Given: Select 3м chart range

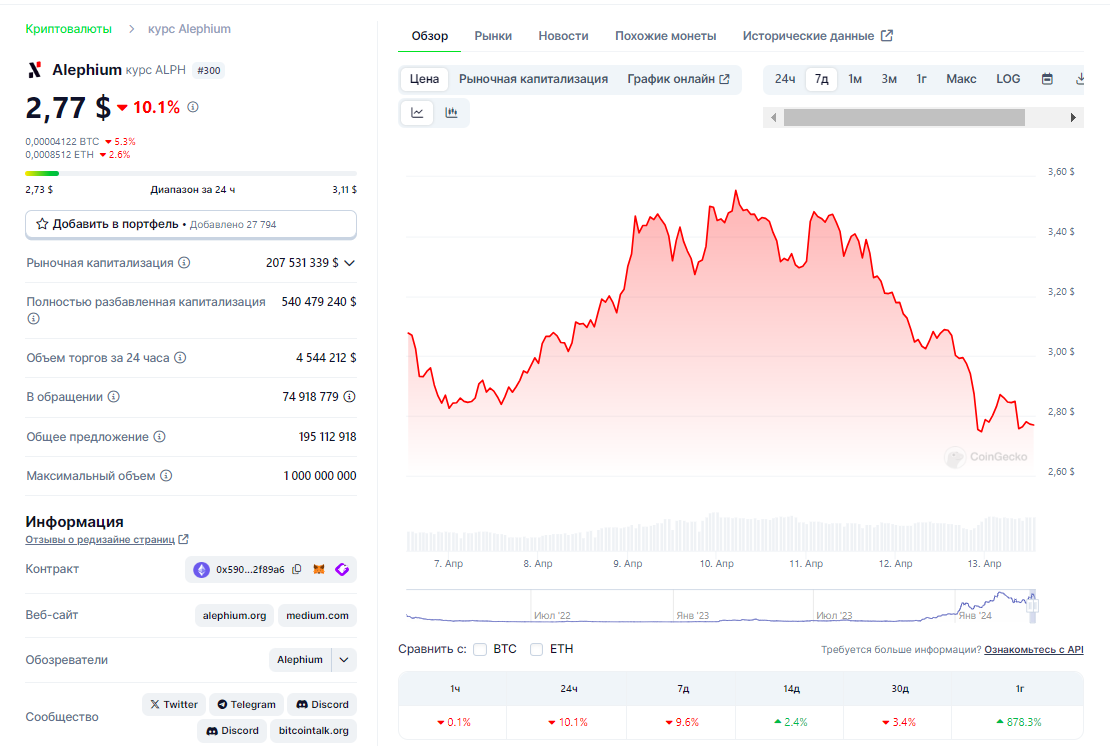Looking at the screenshot, I should tap(889, 79).
